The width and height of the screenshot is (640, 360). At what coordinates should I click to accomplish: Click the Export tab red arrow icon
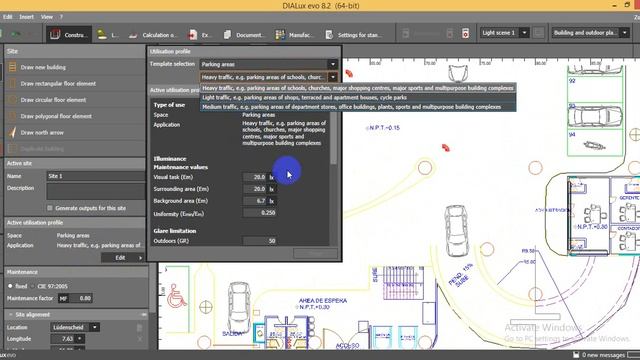click(193, 35)
